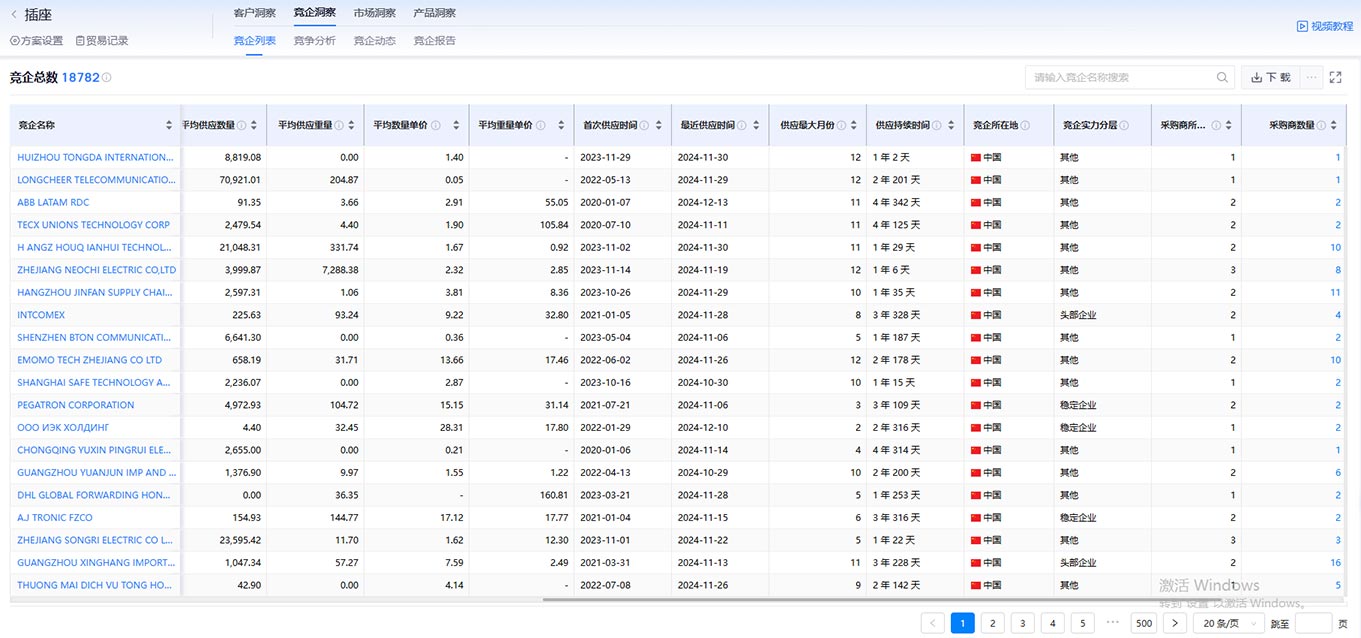The image size is (1361, 638).
Task: Toggle sort on 供应持续时间 column
Action: coord(949,126)
